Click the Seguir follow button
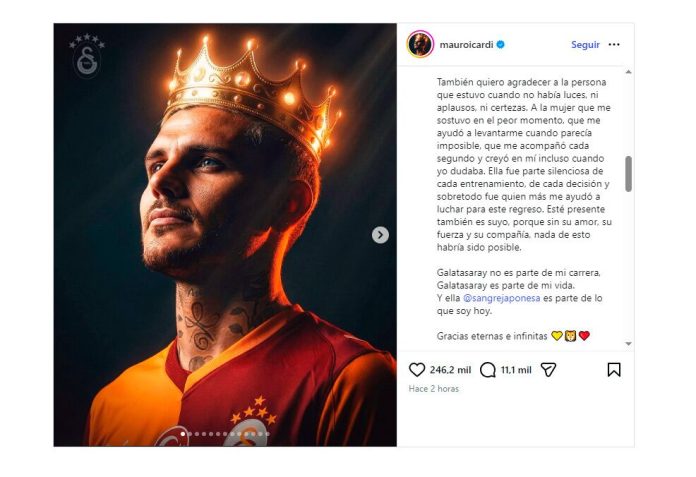 tap(585, 45)
